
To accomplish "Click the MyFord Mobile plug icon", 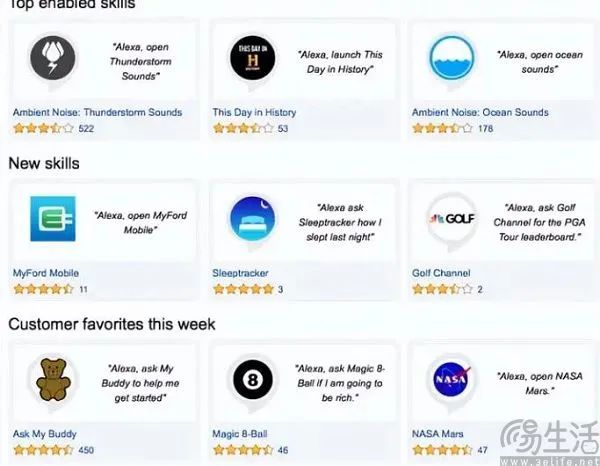I will click(53, 219).
